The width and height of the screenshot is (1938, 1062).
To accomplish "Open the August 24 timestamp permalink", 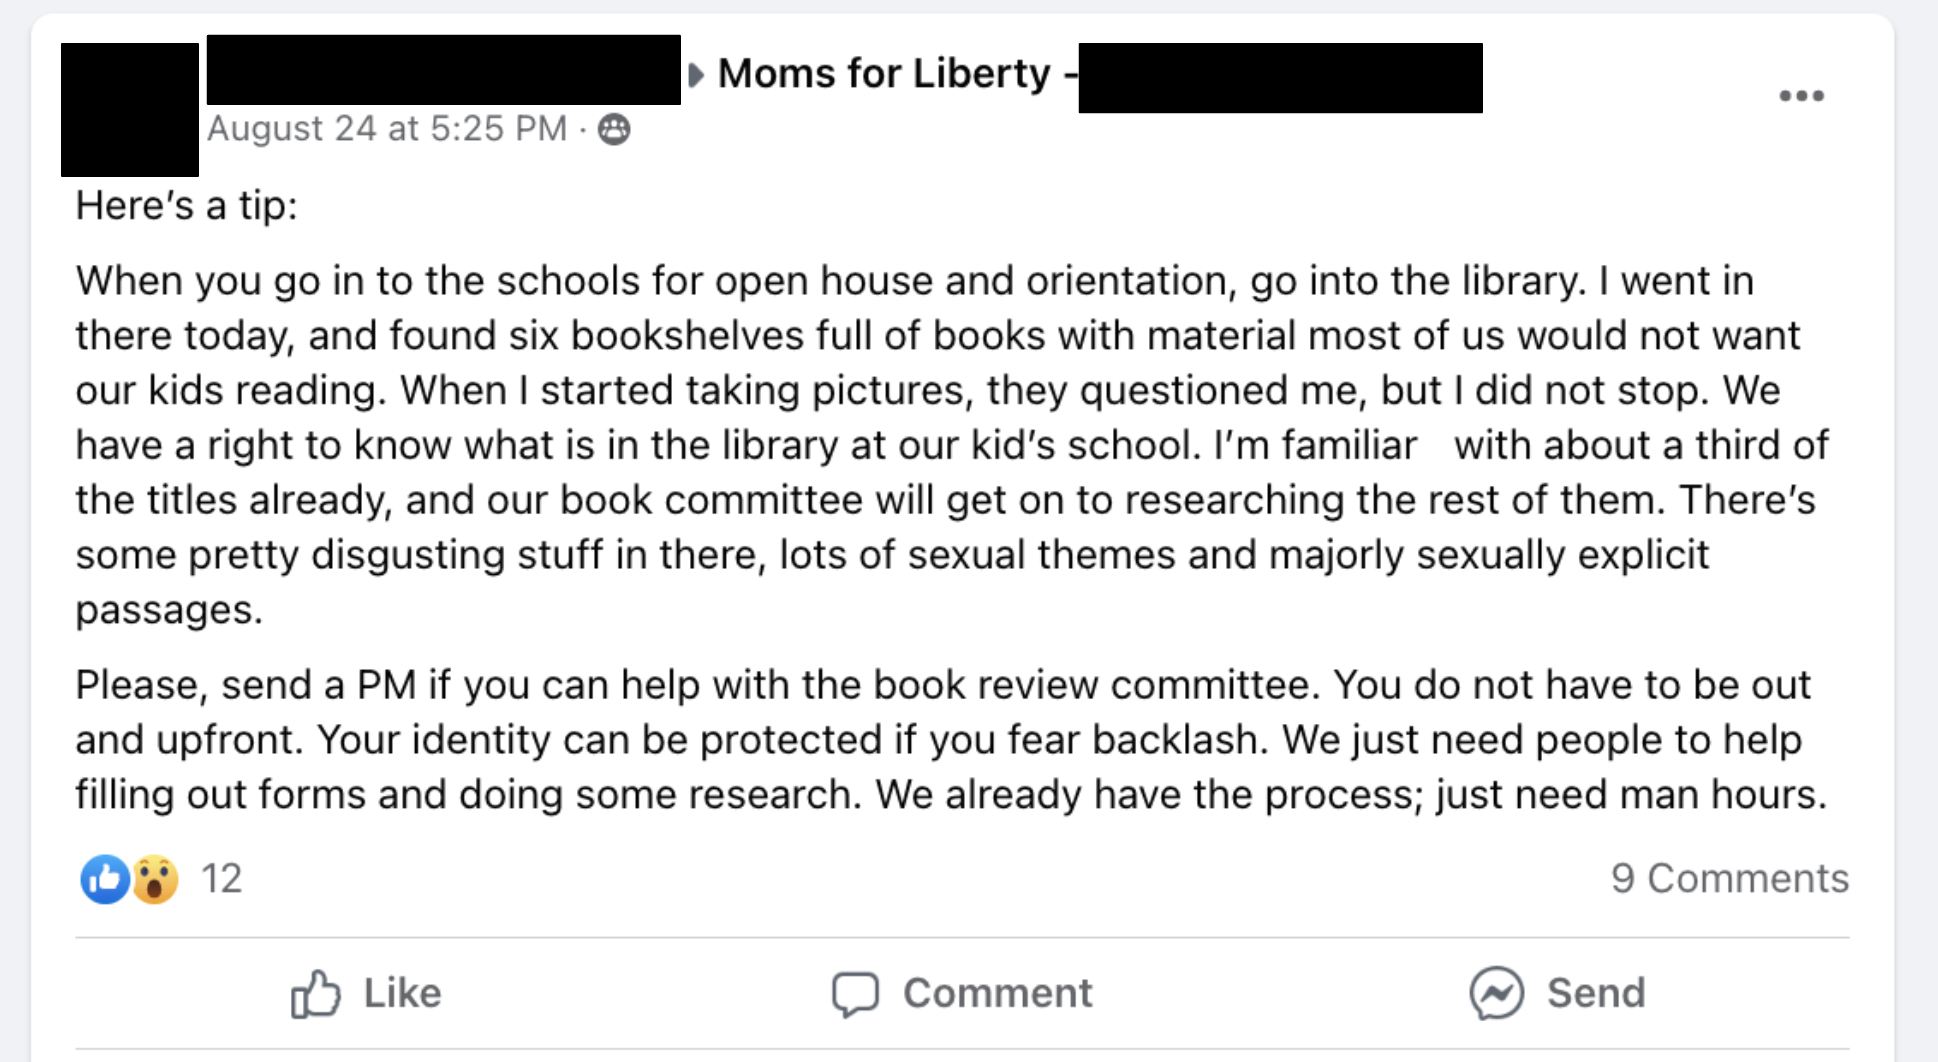I will pyautogui.click(x=385, y=129).
